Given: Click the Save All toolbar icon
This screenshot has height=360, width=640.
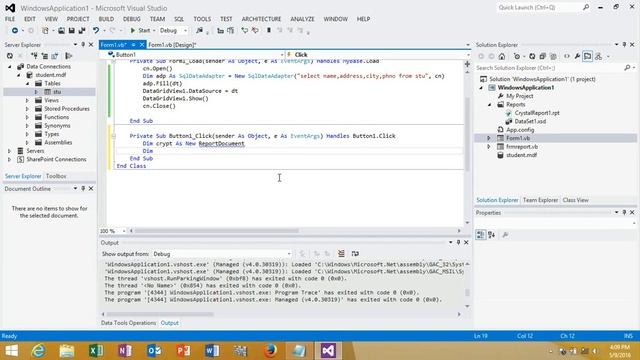Looking at the screenshot, I should (82, 31).
